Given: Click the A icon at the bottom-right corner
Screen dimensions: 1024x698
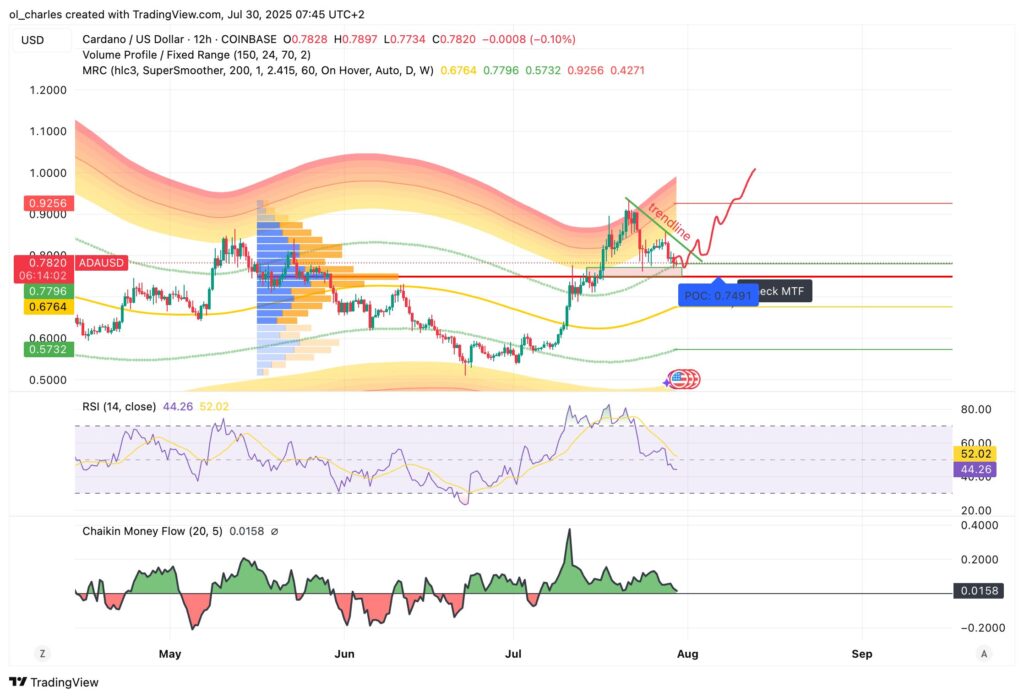Looking at the screenshot, I should tap(983, 652).
